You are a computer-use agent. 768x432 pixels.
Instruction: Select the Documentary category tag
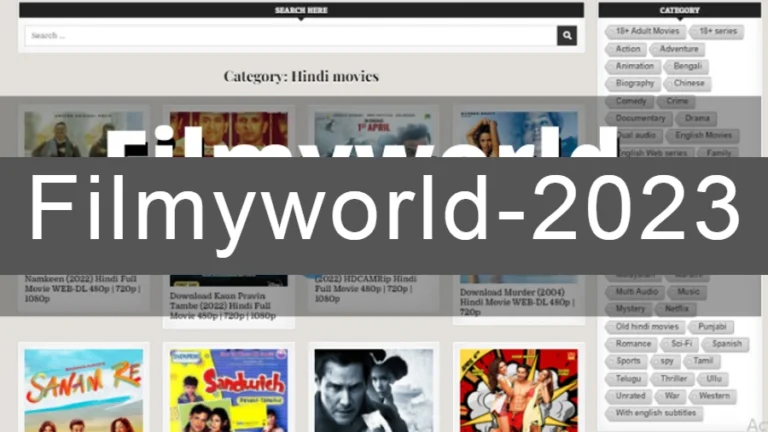pos(639,119)
